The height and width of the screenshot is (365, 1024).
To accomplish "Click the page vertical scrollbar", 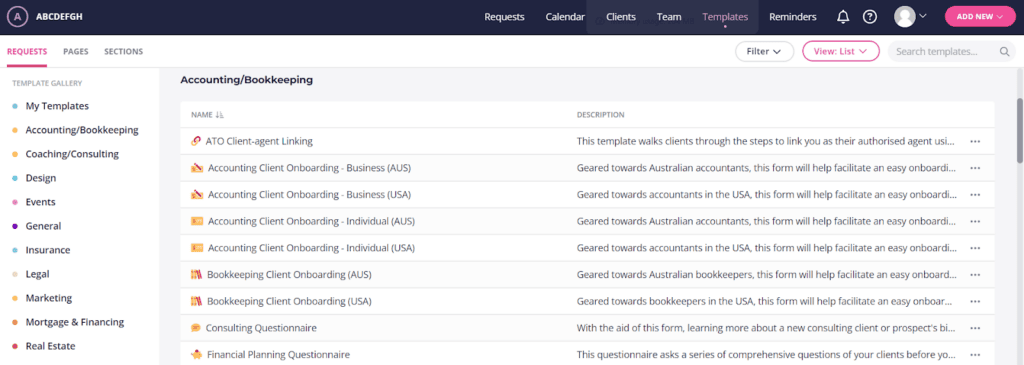I will (x=1019, y=131).
